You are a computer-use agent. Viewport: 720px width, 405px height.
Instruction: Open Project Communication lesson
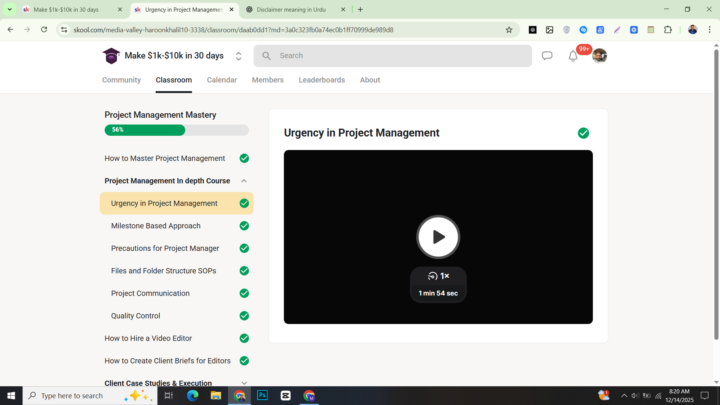150,293
